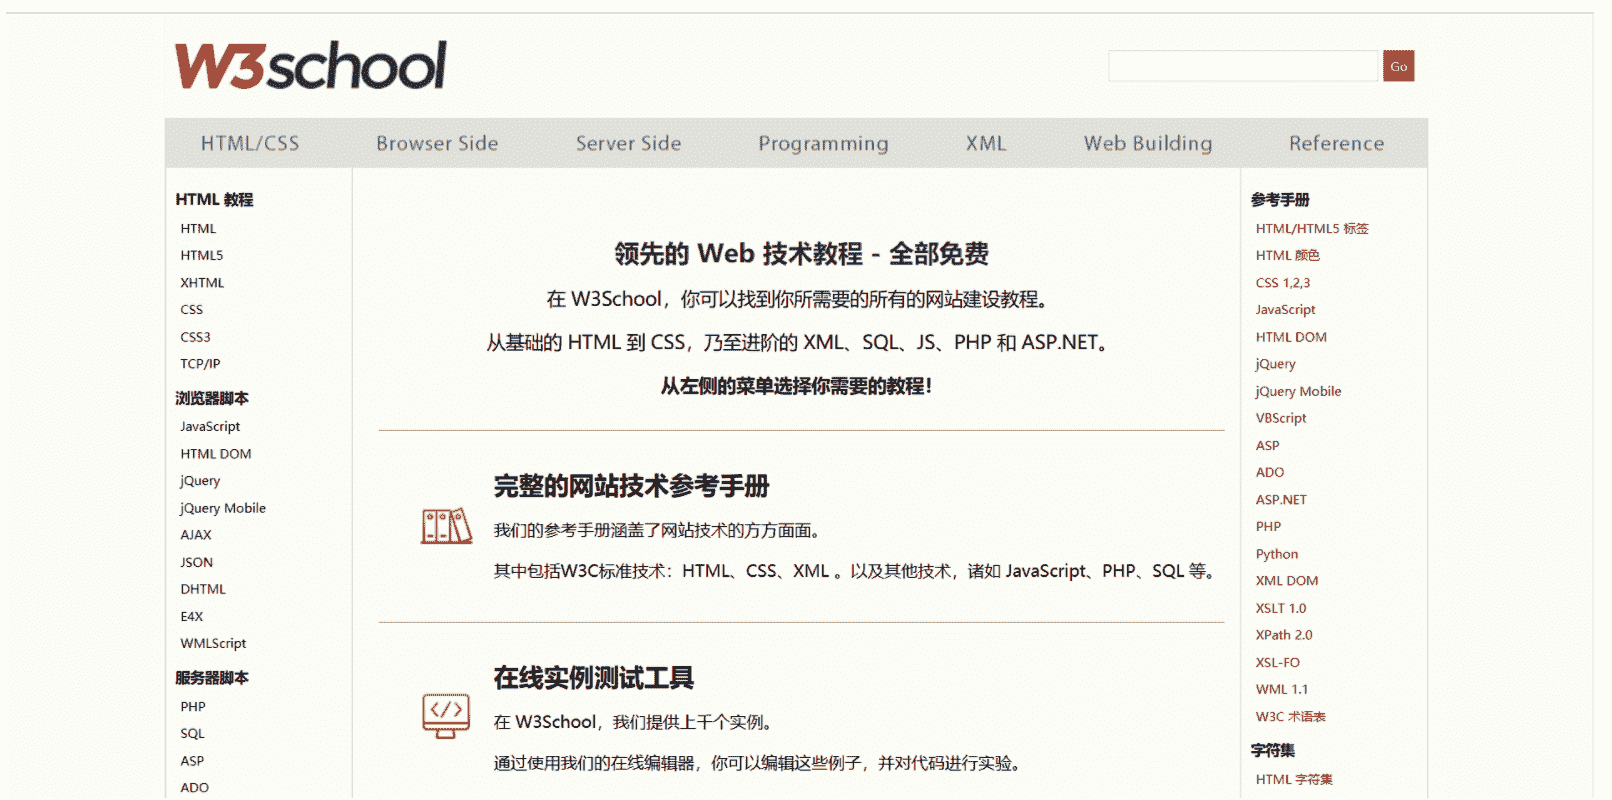
Task: Click the code editor monitor icon
Action: (446, 716)
